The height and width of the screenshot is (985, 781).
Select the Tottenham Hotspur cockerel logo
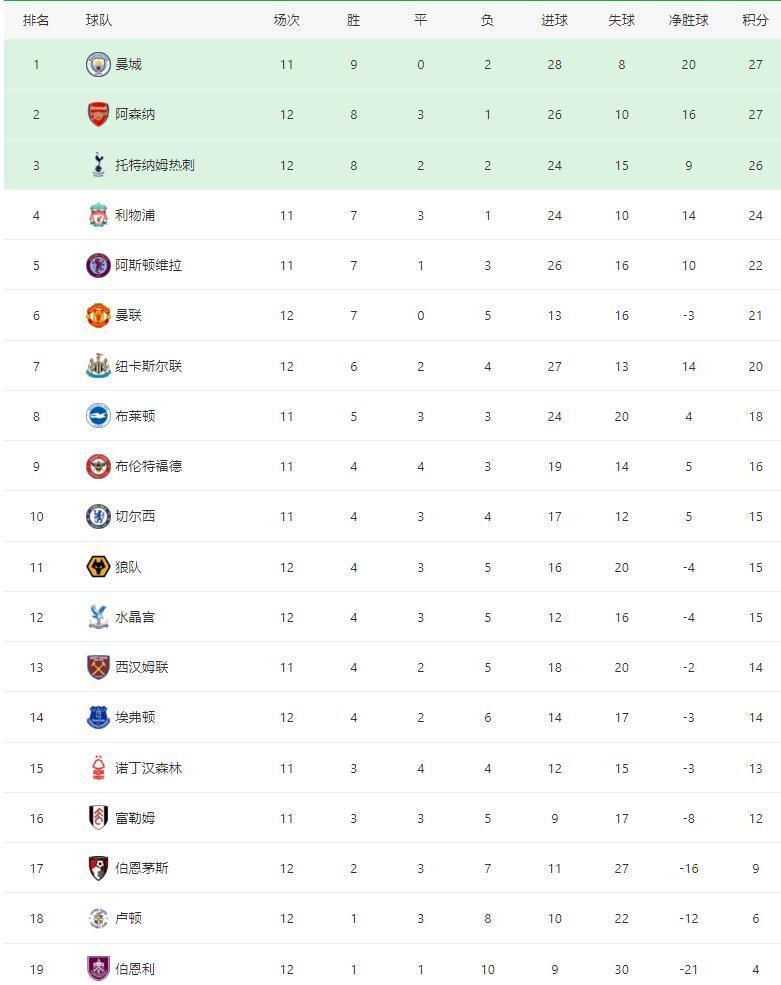[98, 165]
